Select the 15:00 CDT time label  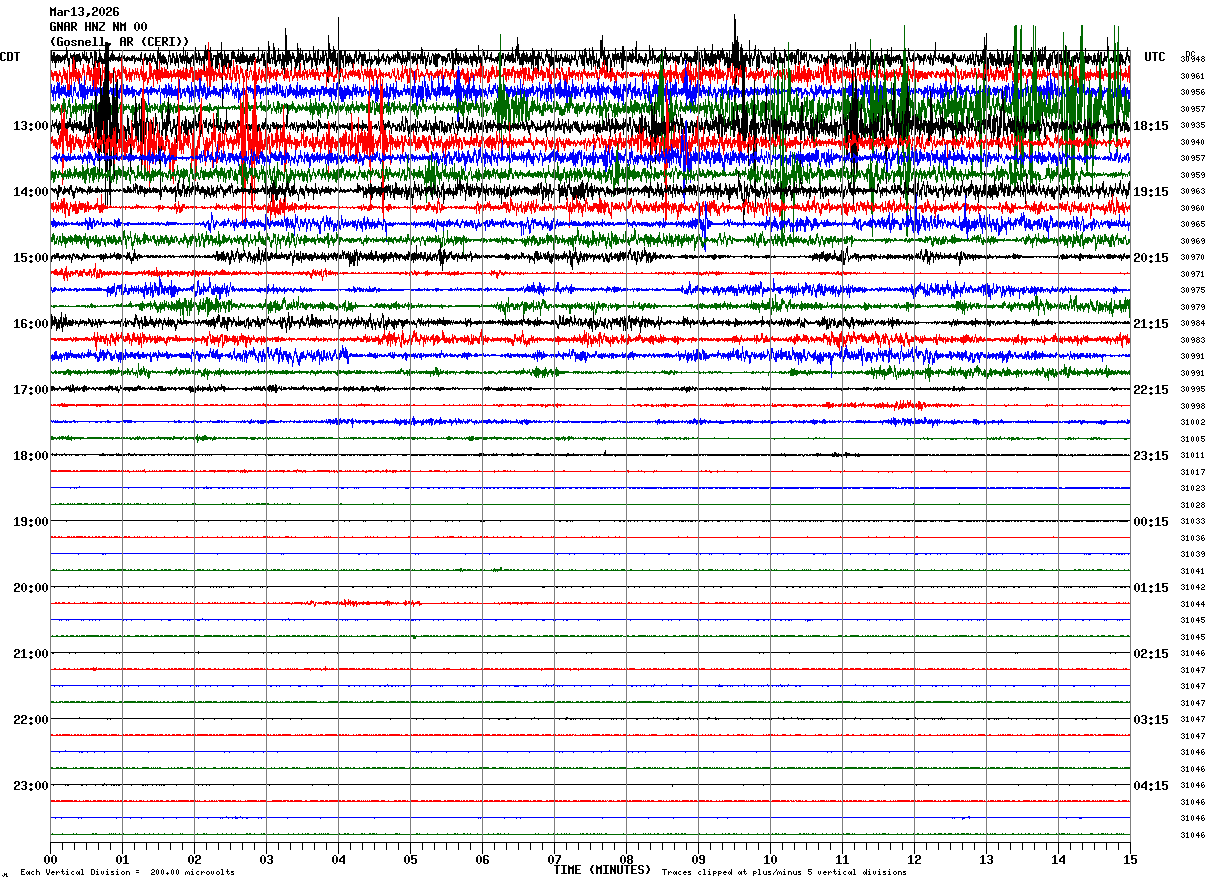click(x=31, y=258)
